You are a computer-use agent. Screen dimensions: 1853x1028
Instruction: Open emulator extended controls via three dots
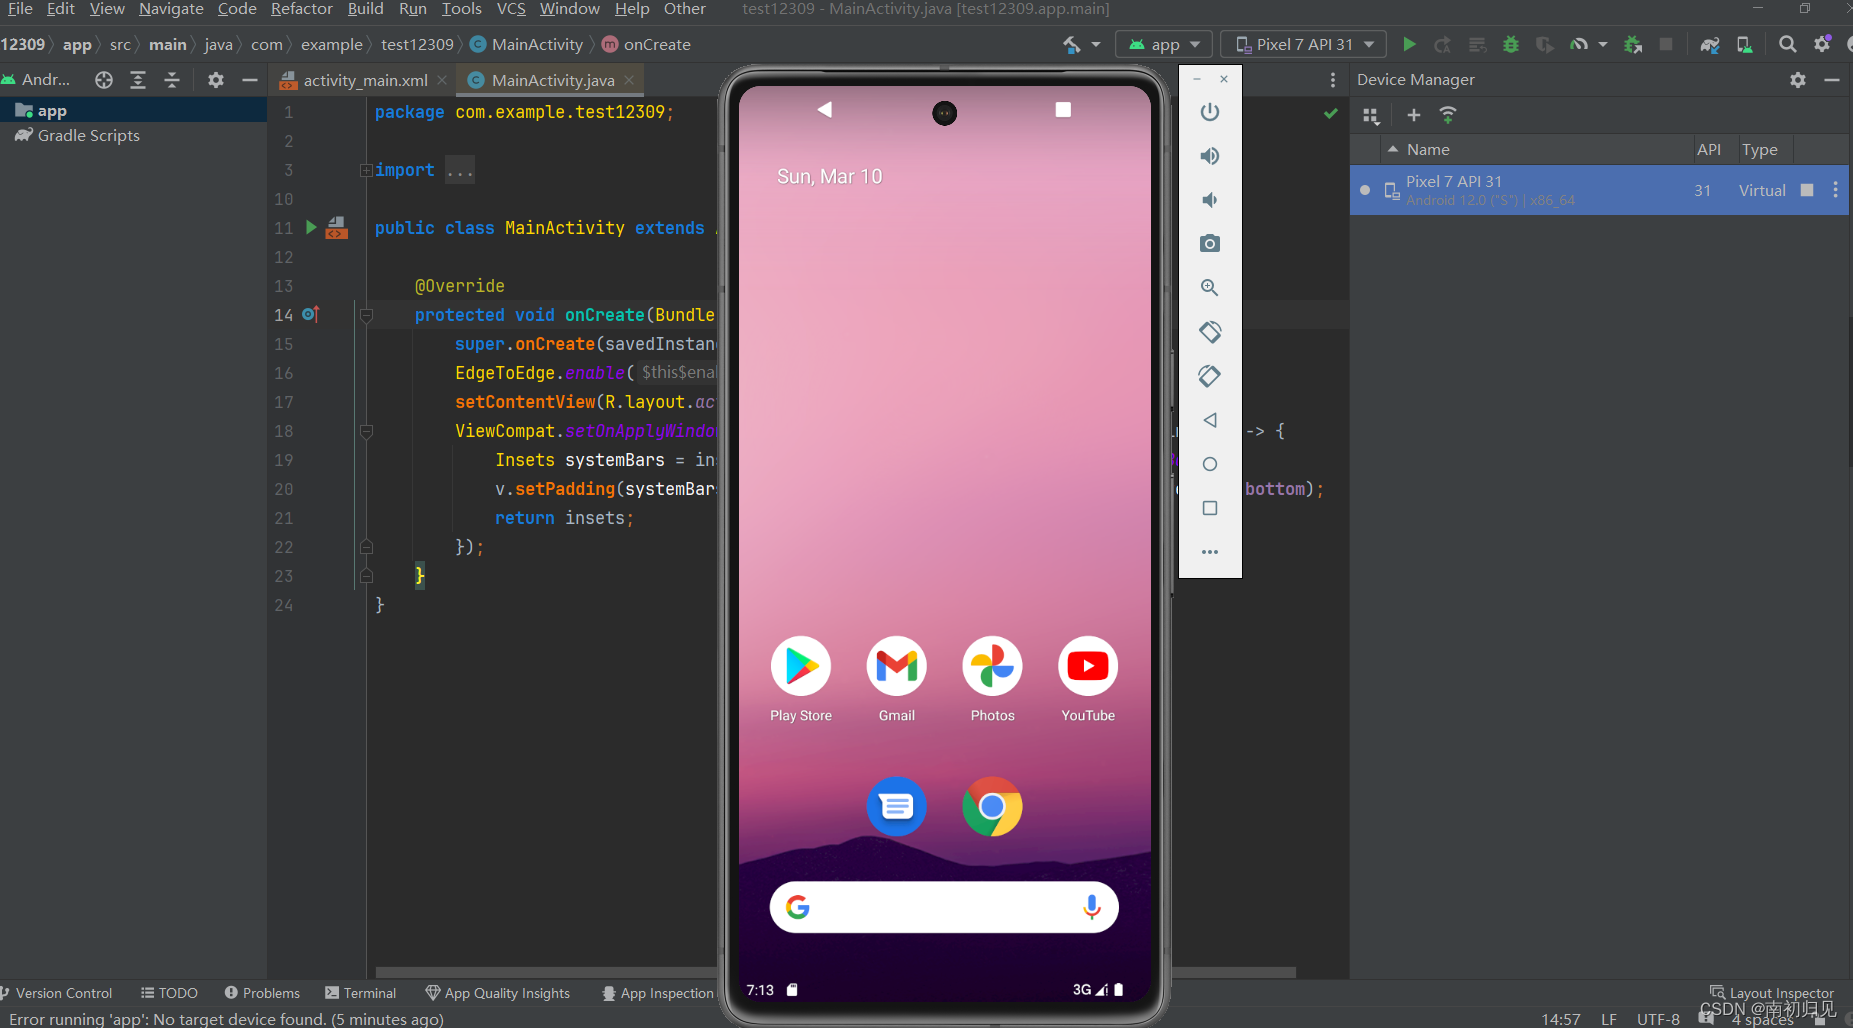click(1210, 551)
